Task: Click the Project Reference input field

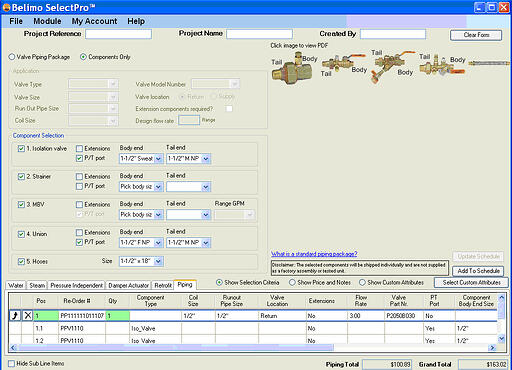Action: (x=118, y=34)
